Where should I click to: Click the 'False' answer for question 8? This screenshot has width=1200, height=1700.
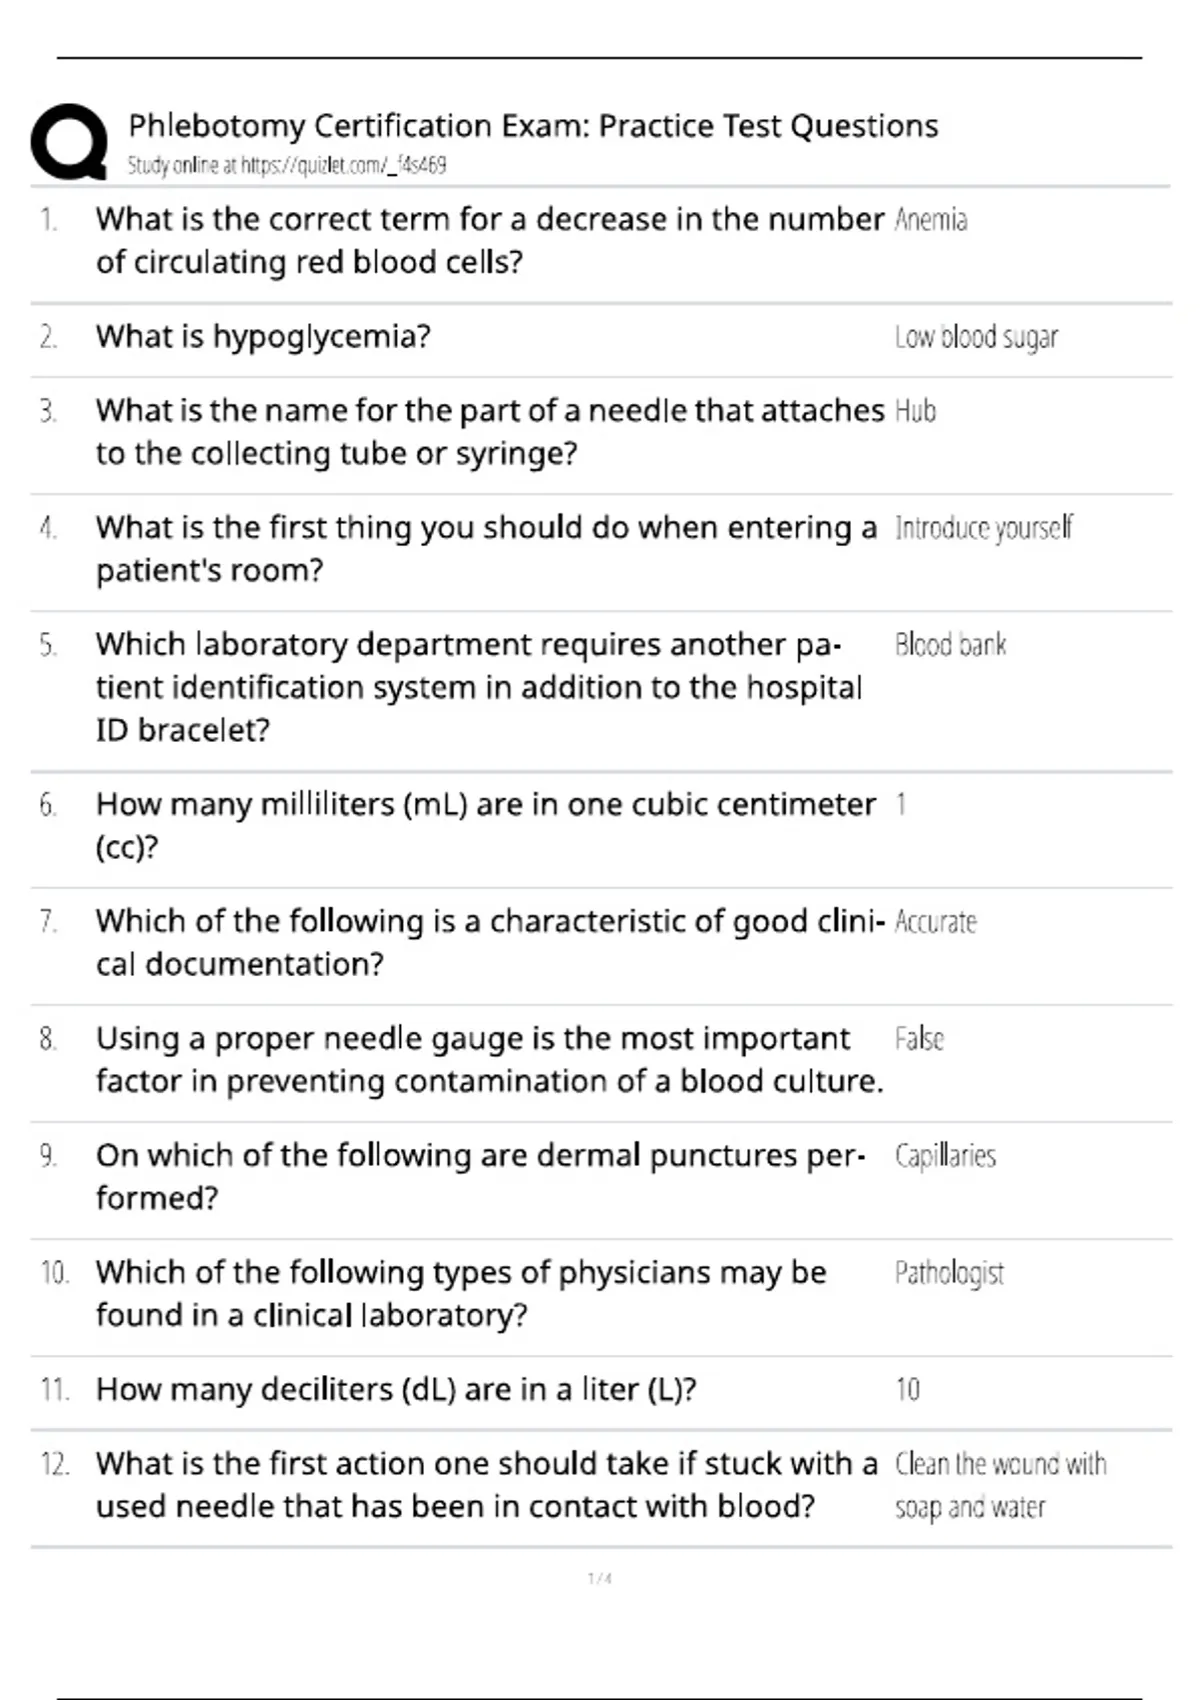click(x=919, y=1039)
